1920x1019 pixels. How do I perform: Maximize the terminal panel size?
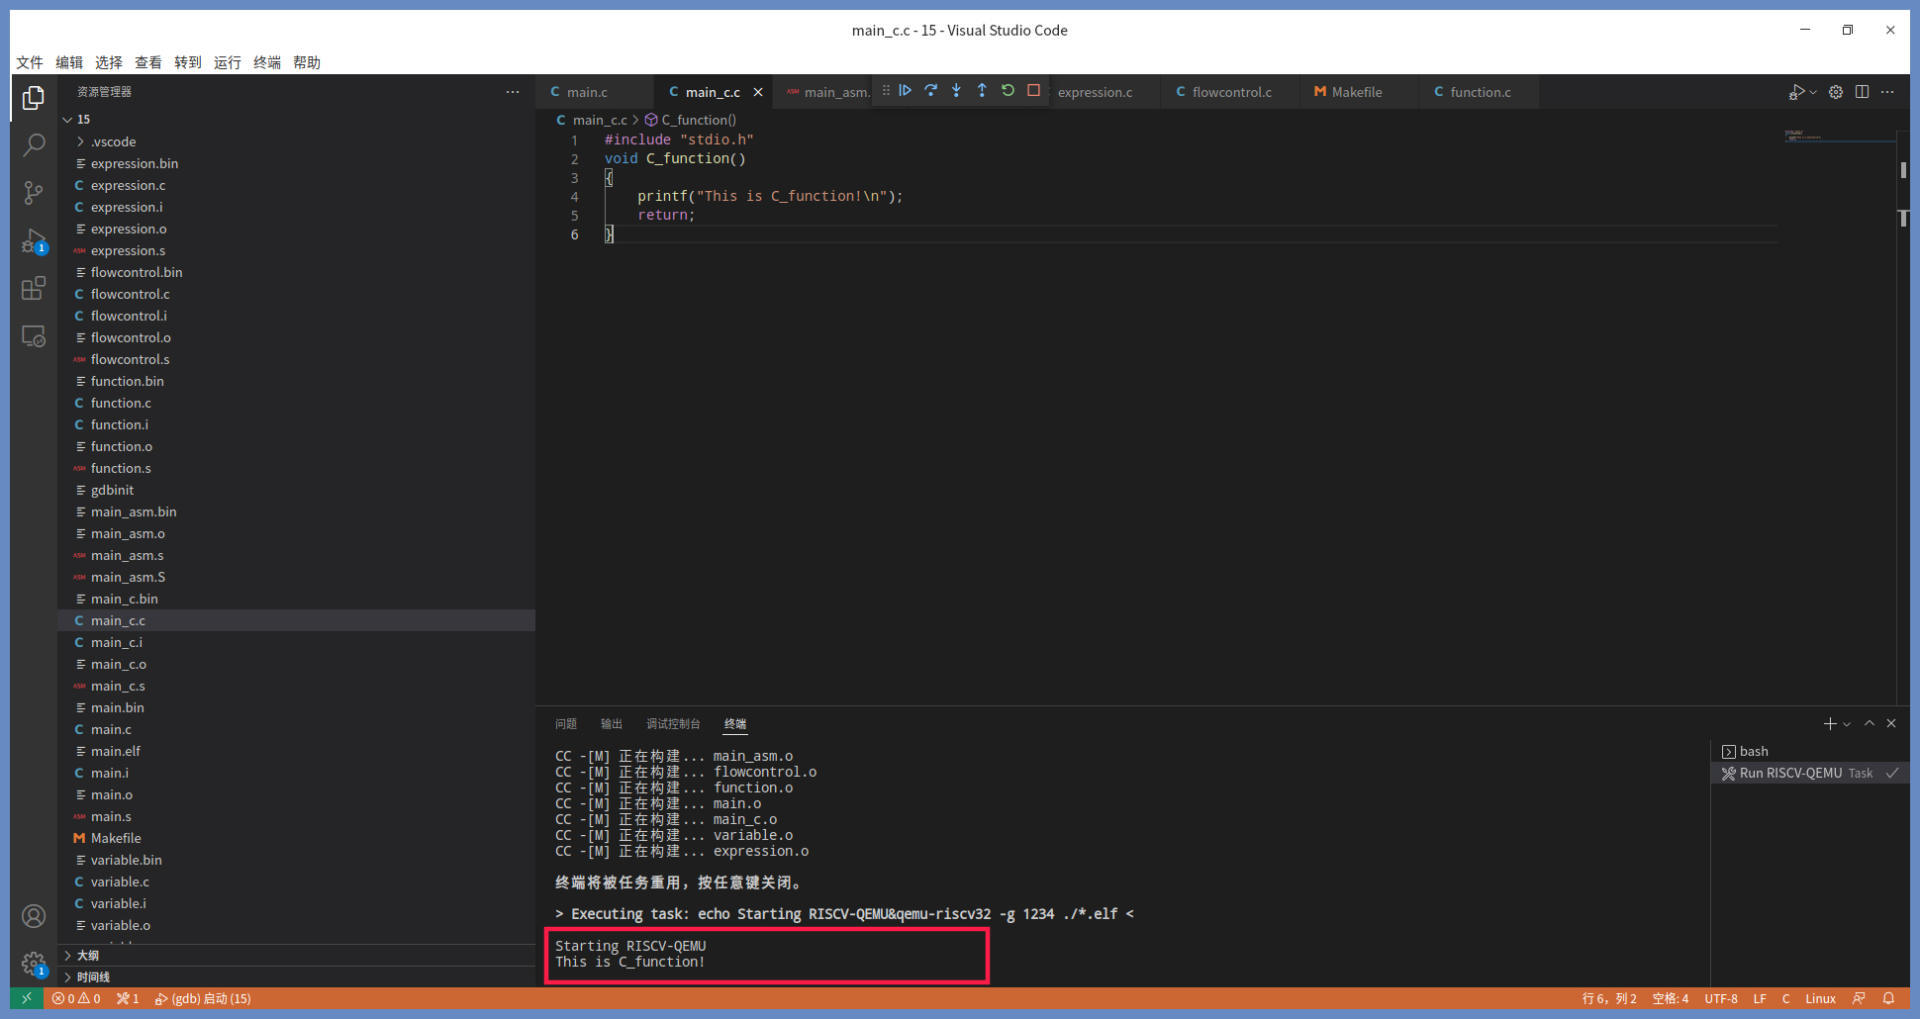(1869, 723)
